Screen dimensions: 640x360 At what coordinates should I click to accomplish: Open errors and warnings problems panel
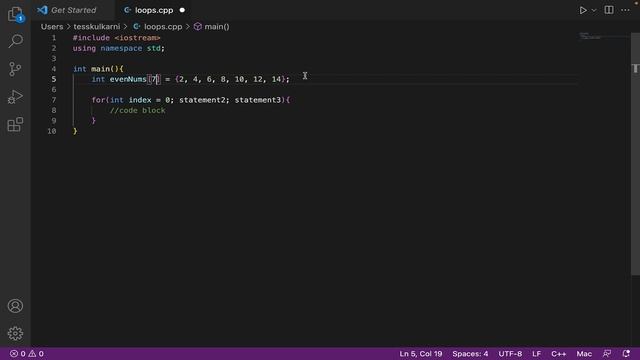(x=27, y=354)
